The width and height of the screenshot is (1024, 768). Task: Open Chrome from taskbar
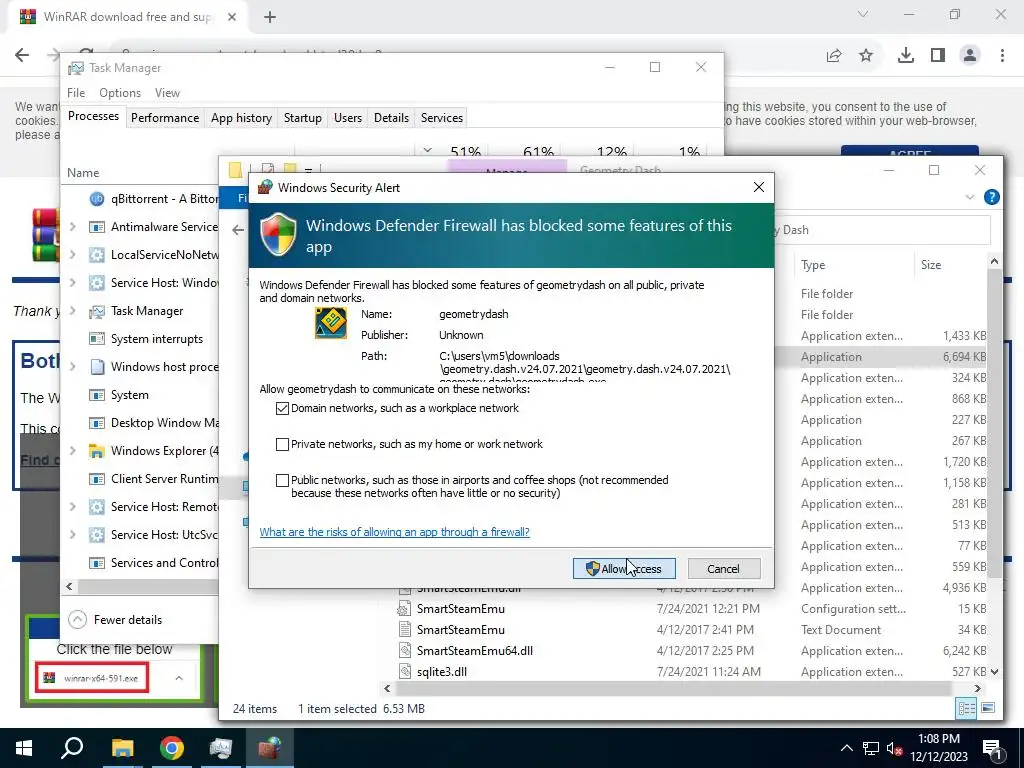172,748
